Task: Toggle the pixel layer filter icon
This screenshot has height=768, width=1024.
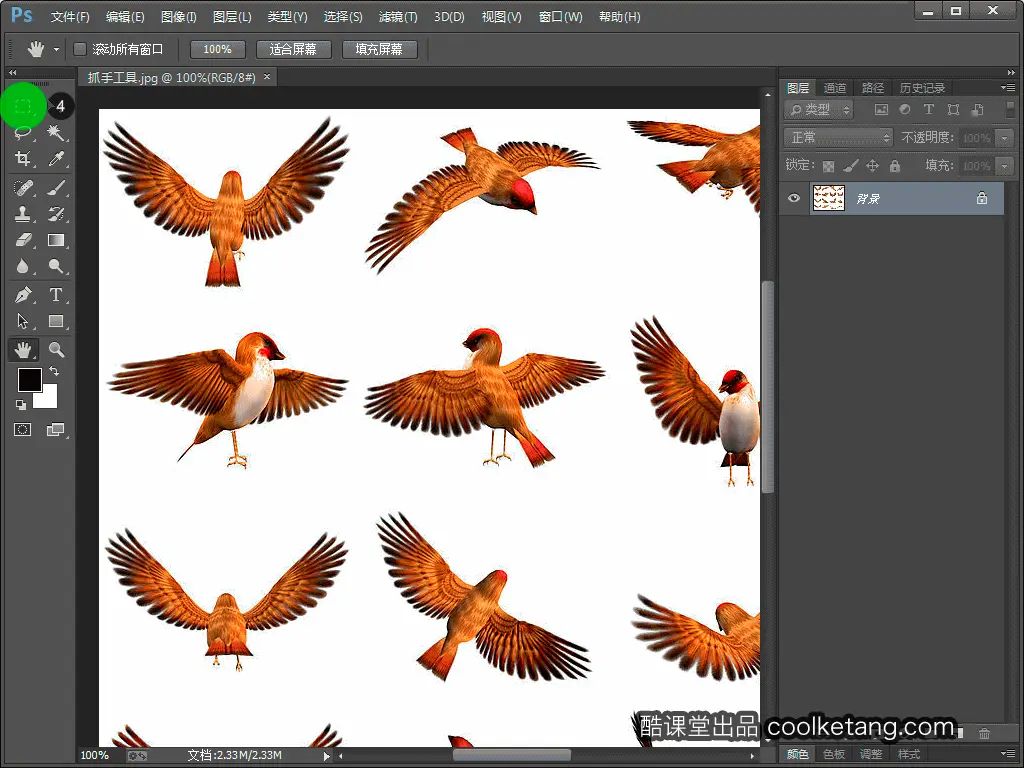Action: pos(881,110)
